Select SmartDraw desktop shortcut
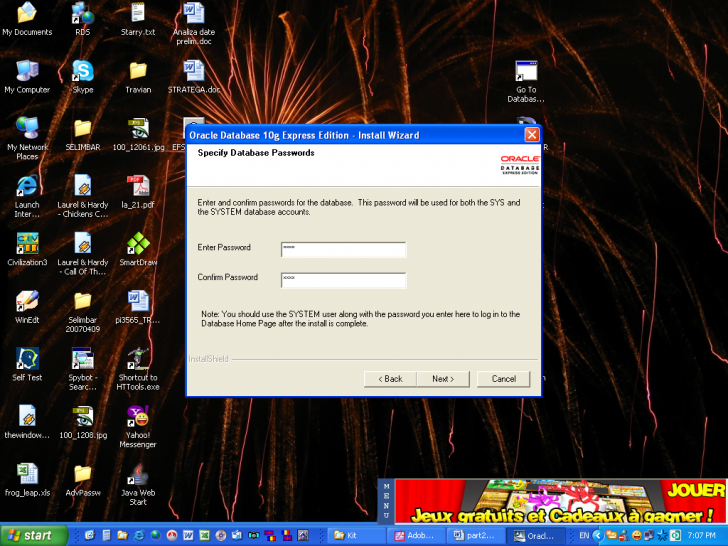The height and width of the screenshot is (546, 728). pyautogui.click(x=138, y=250)
